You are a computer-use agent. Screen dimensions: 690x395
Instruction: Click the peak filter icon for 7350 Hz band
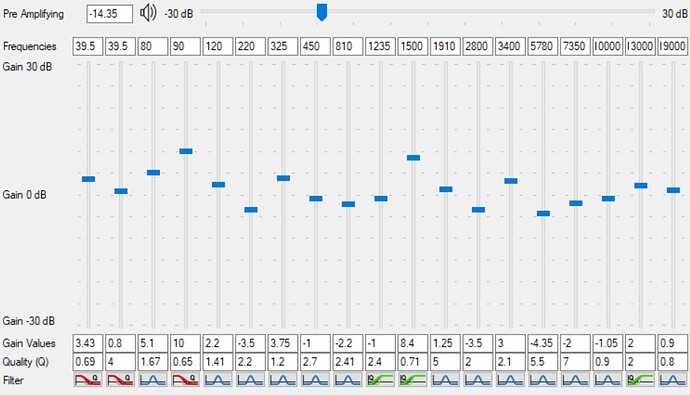click(576, 380)
